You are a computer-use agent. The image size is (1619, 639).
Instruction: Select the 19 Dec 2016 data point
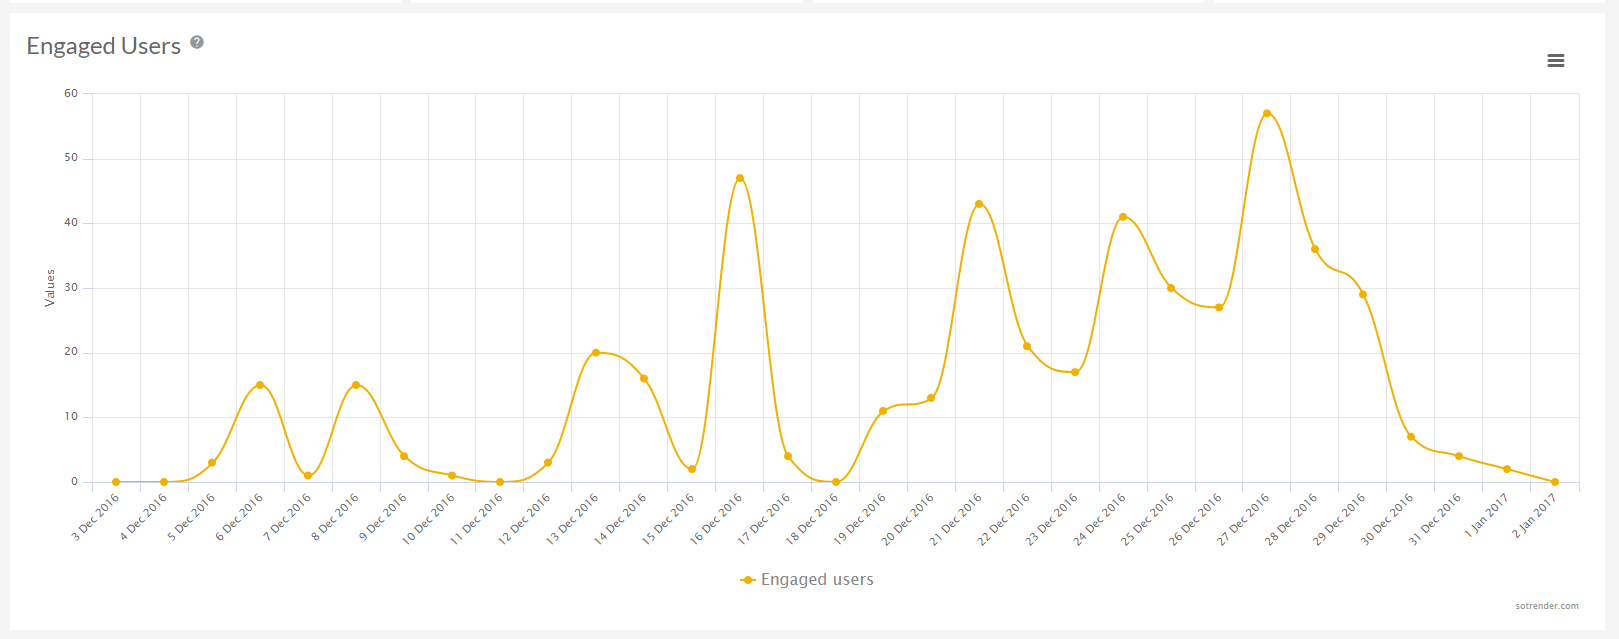pyautogui.click(x=883, y=411)
